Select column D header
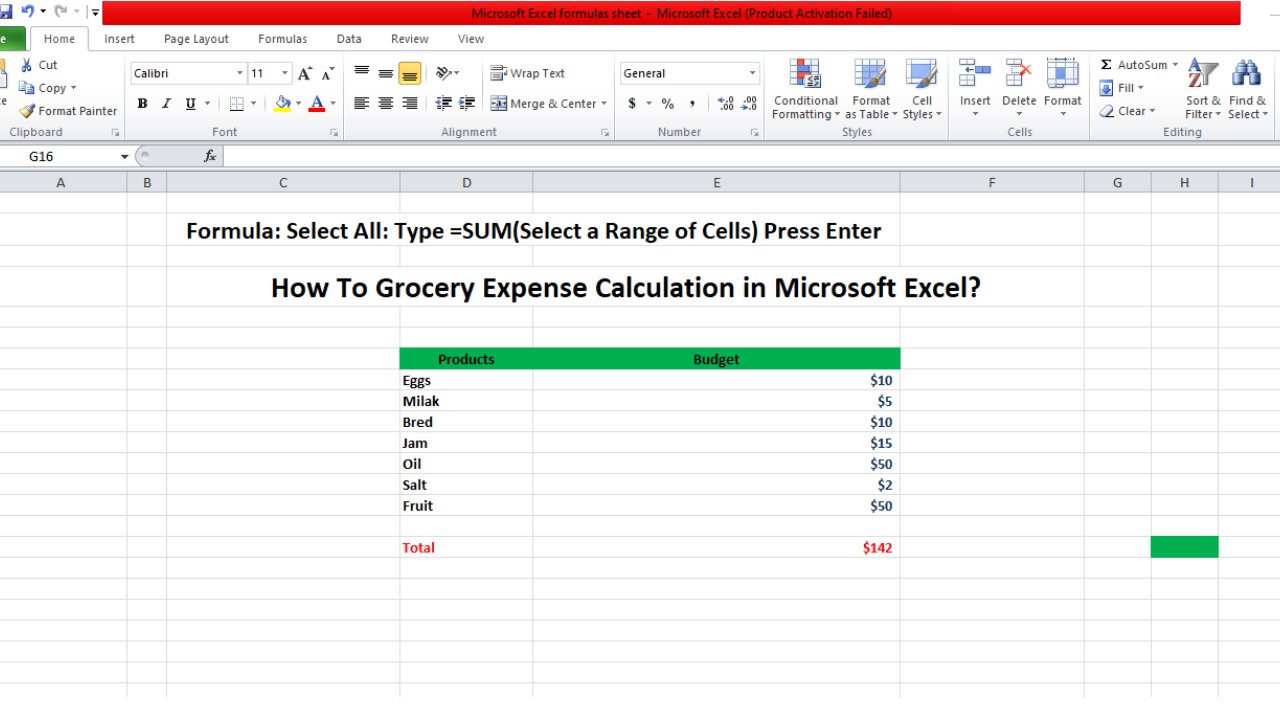The height and width of the screenshot is (720, 1280). click(466, 182)
